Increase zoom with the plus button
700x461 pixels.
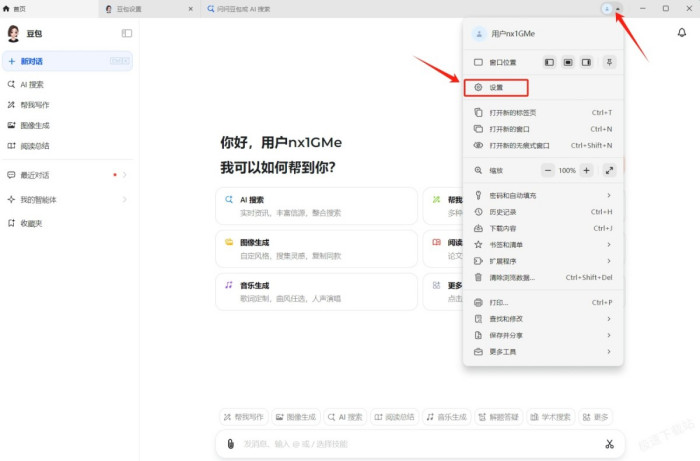point(587,170)
